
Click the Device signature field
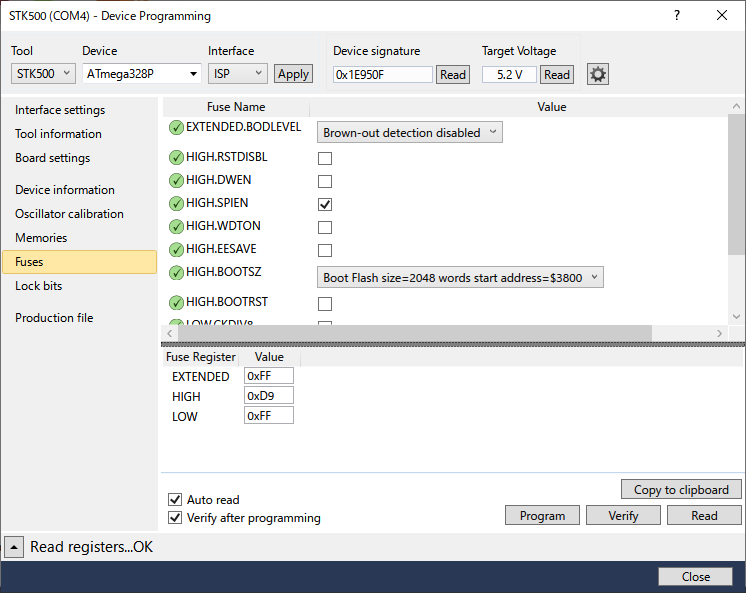[x=383, y=75]
